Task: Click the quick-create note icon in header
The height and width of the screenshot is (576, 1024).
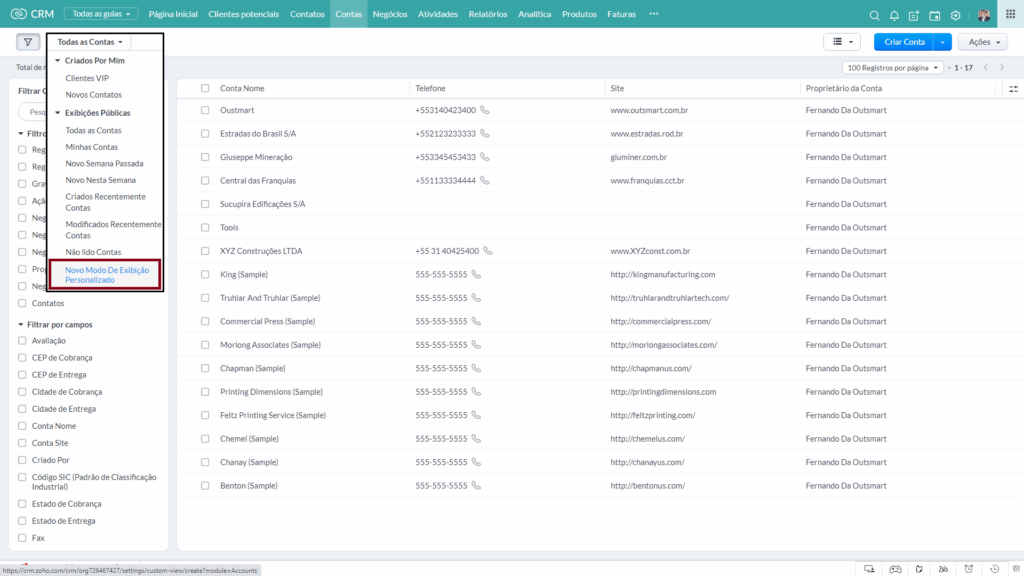Action: click(x=914, y=15)
